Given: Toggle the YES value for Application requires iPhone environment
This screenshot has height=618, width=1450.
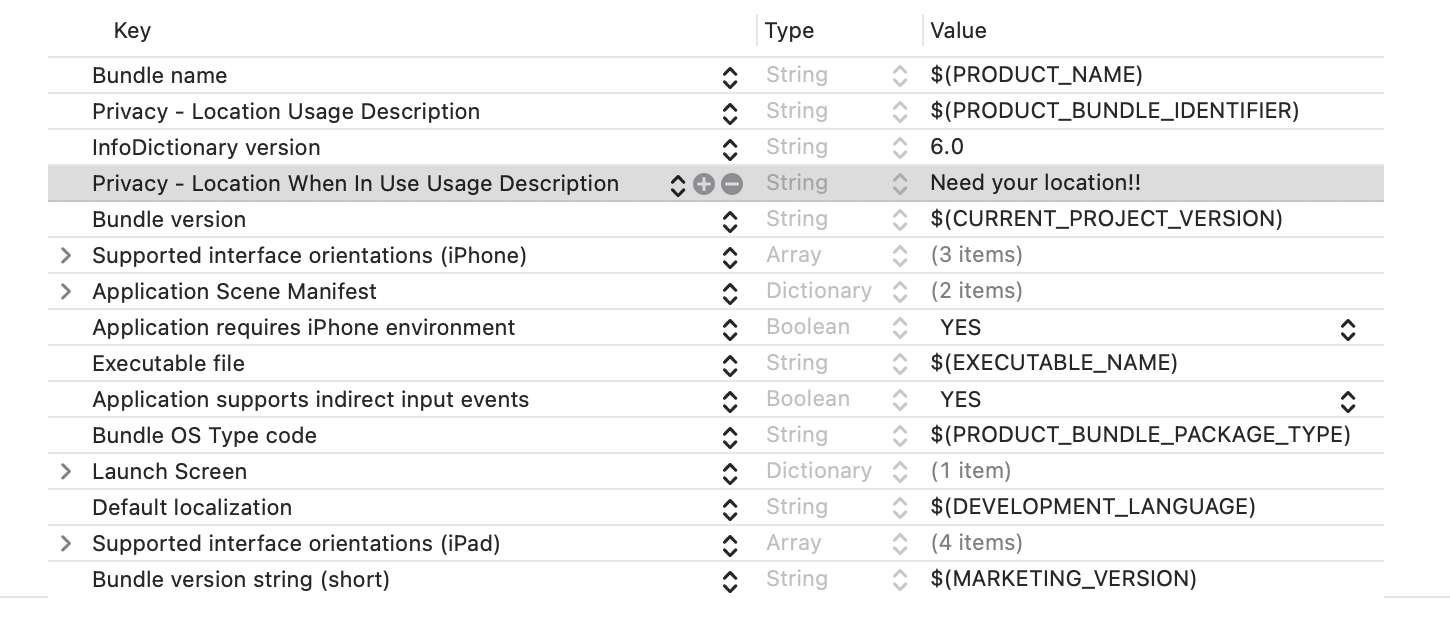Looking at the screenshot, I should [1347, 328].
